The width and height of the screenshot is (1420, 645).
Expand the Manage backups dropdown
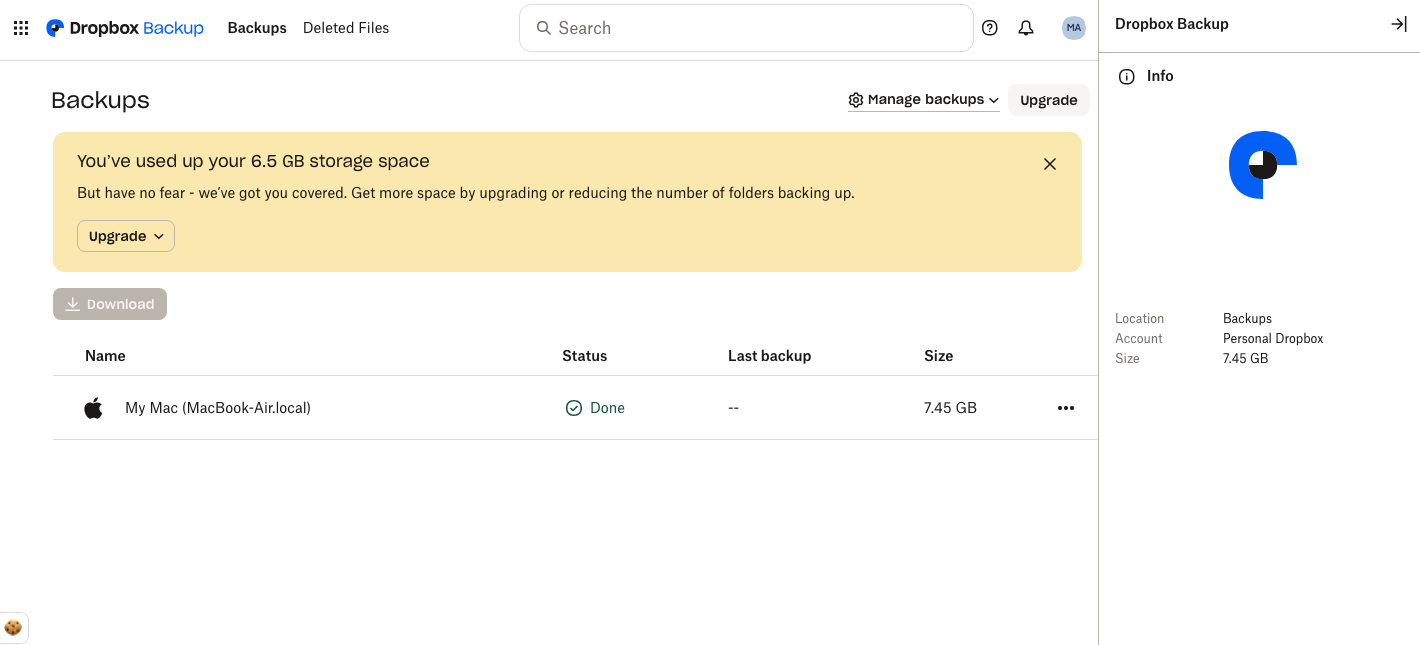coord(923,100)
